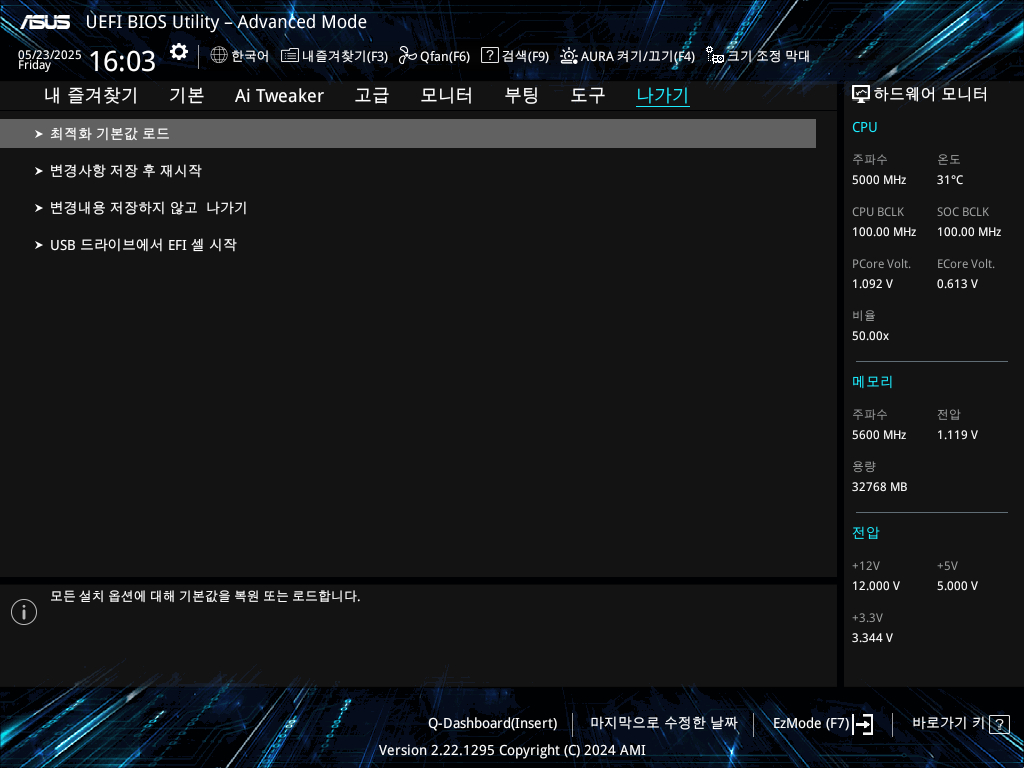1024x768 pixels.
Task: Click the info icon in help panel
Action: pyautogui.click(x=24, y=612)
